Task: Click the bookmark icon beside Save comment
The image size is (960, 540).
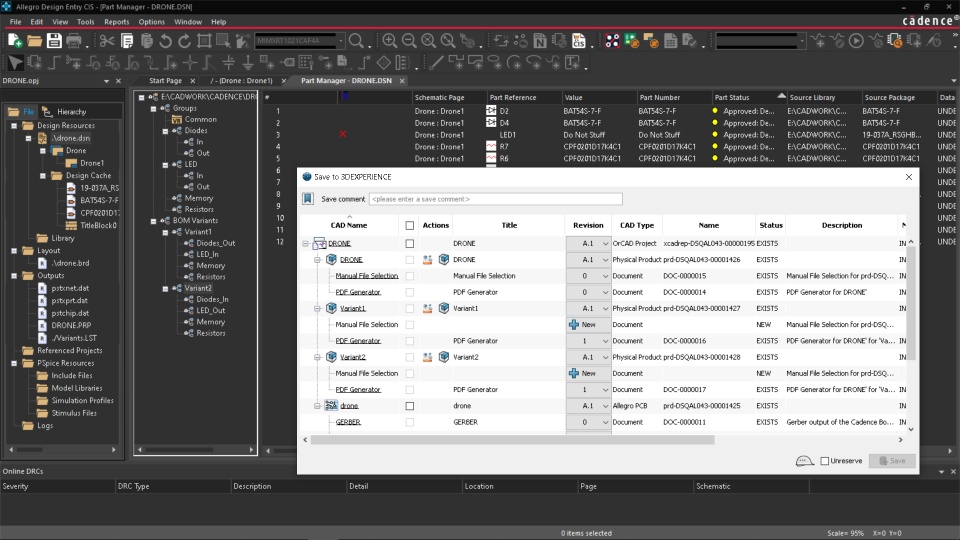Action: [x=308, y=198]
